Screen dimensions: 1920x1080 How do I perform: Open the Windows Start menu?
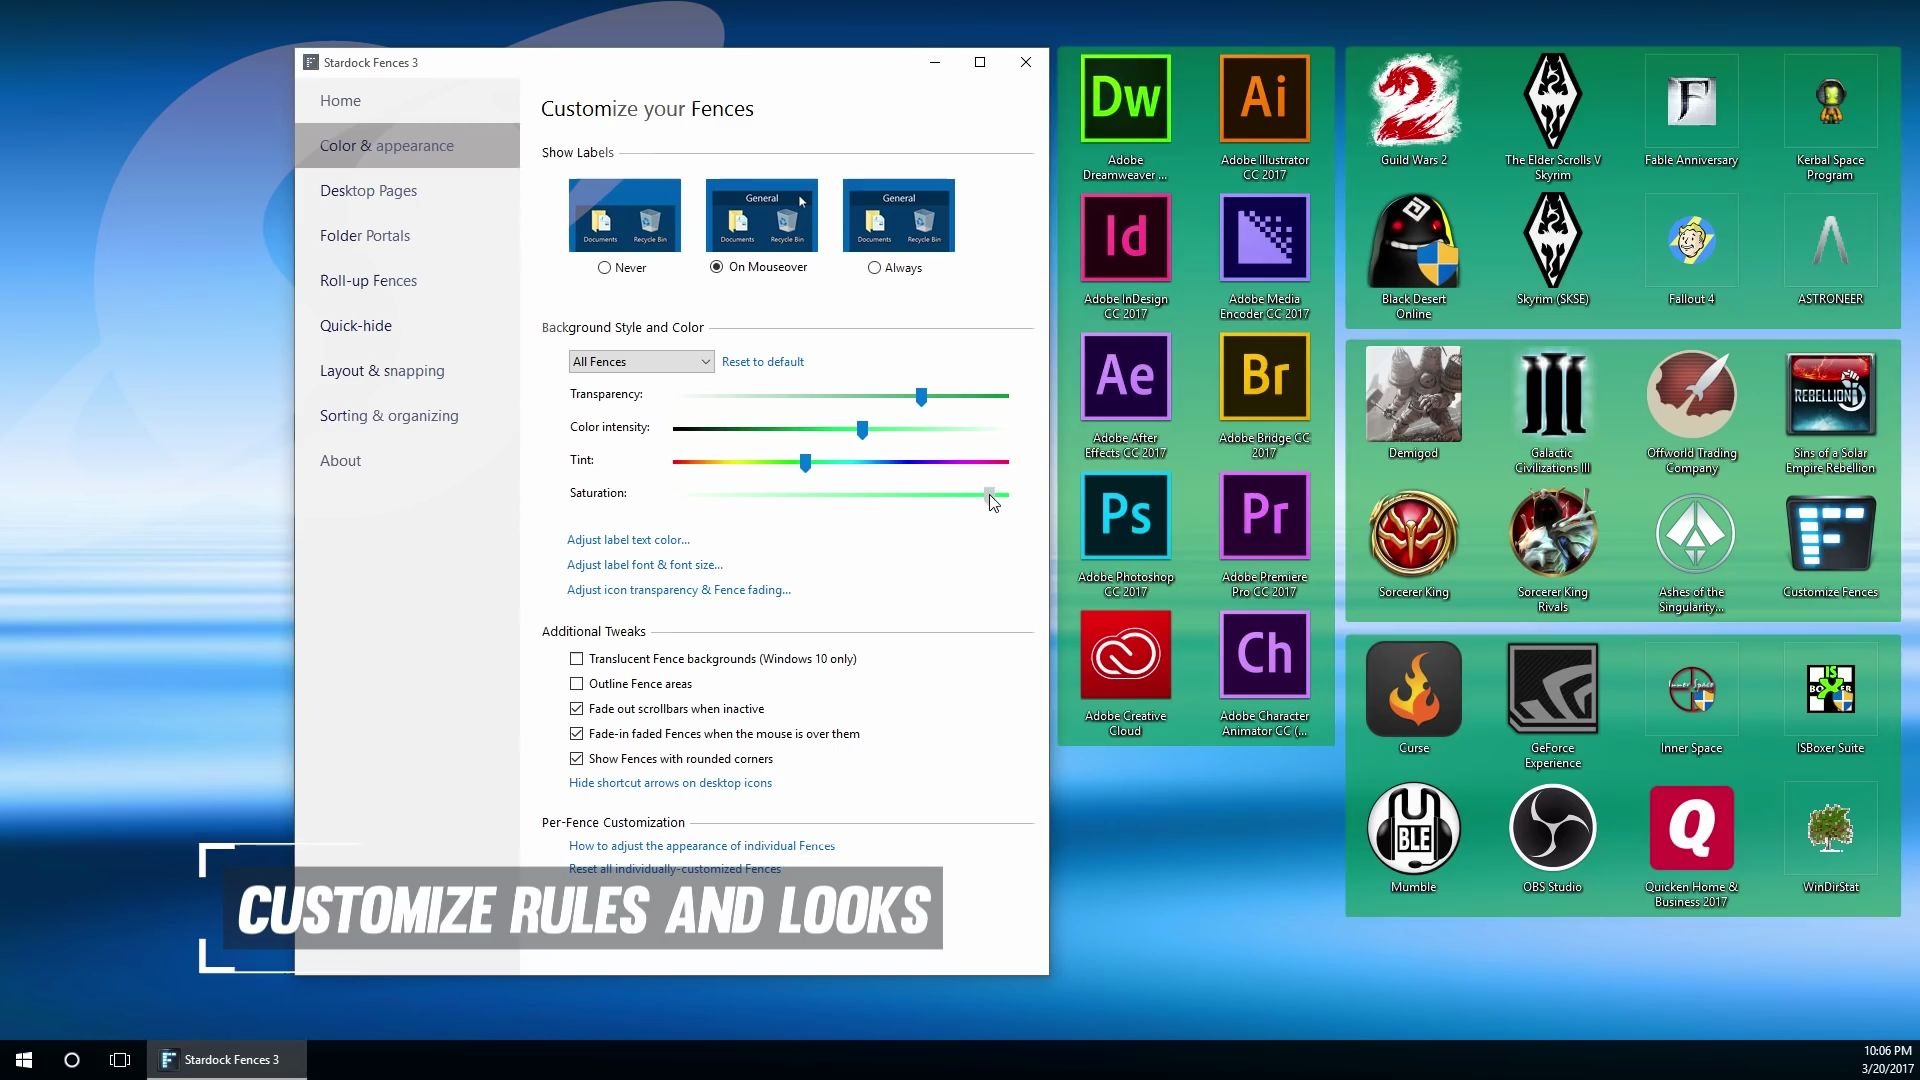click(24, 1060)
